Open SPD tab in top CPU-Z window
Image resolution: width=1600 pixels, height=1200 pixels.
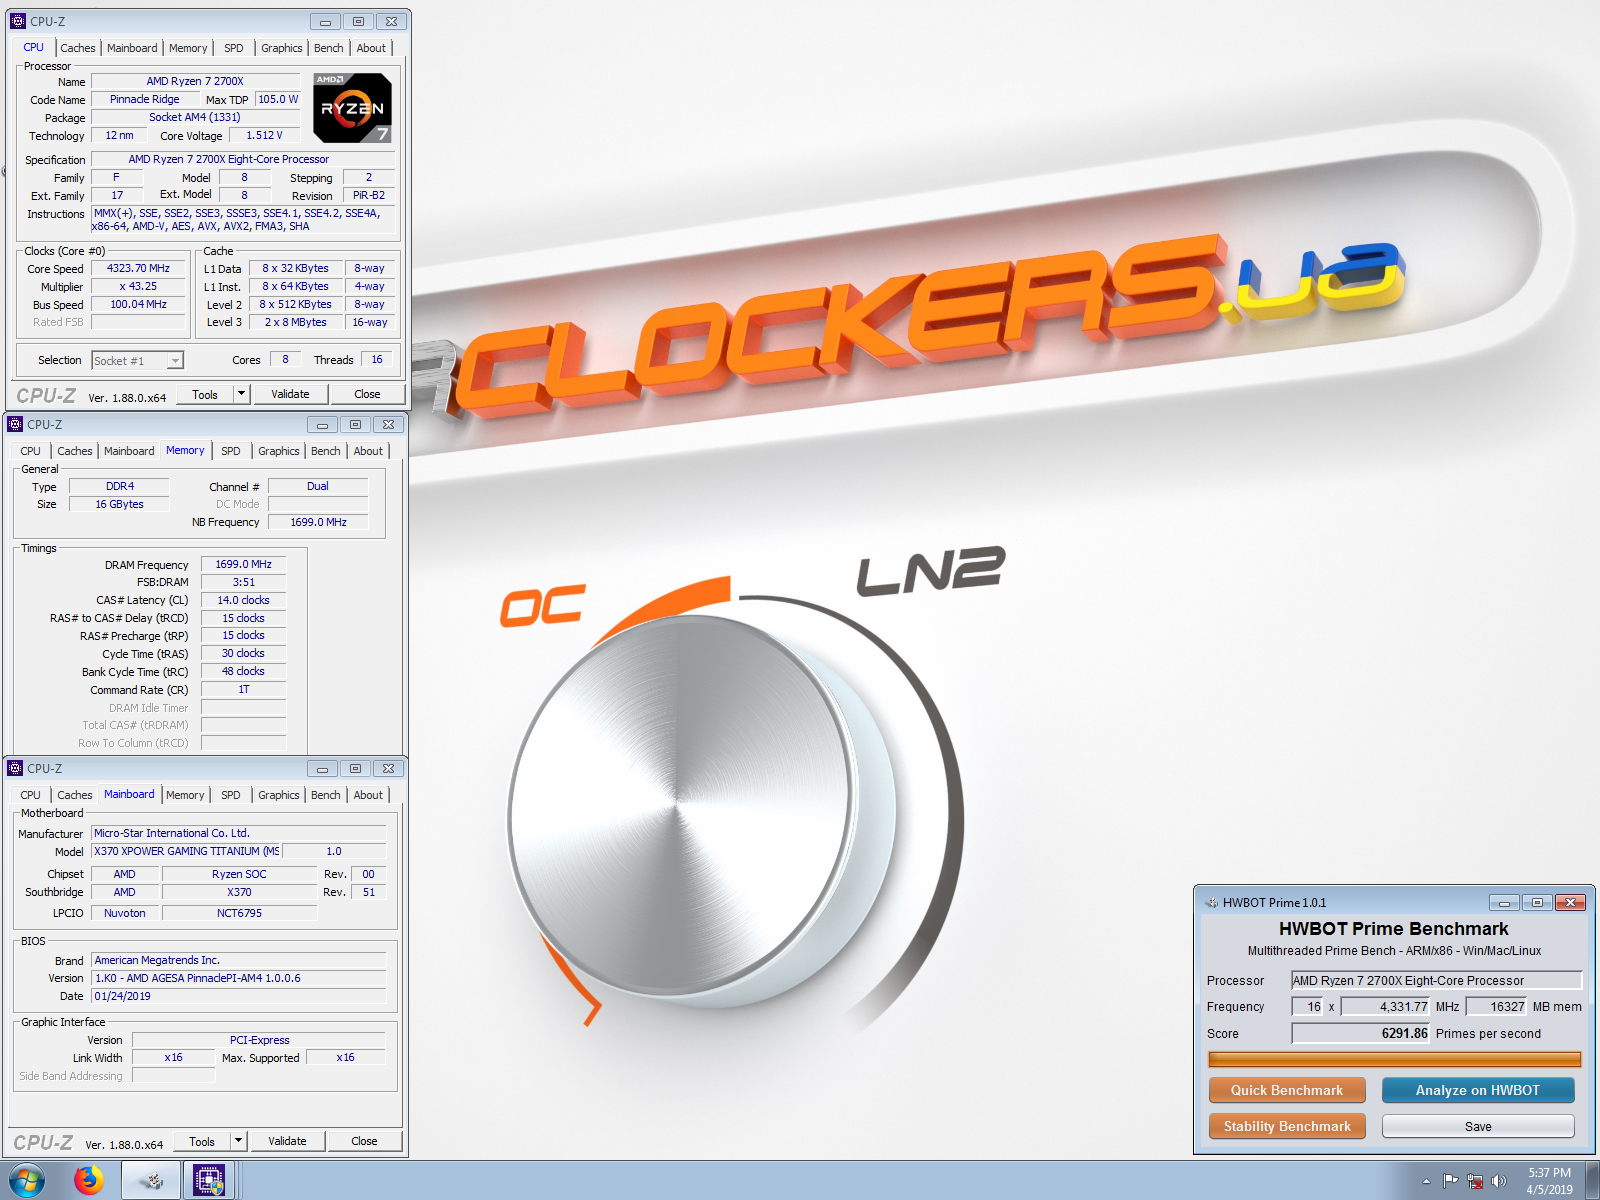[234, 48]
